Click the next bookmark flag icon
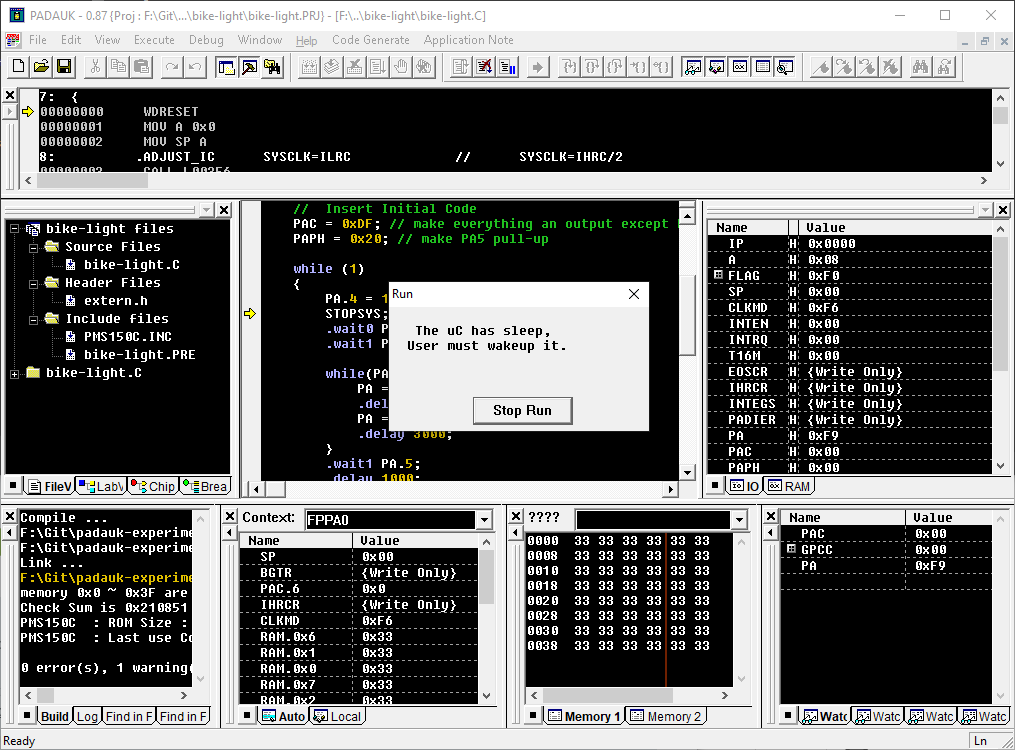Image resolution: width=1015 pixels, height=750 pixels. [x=844, y=67]
